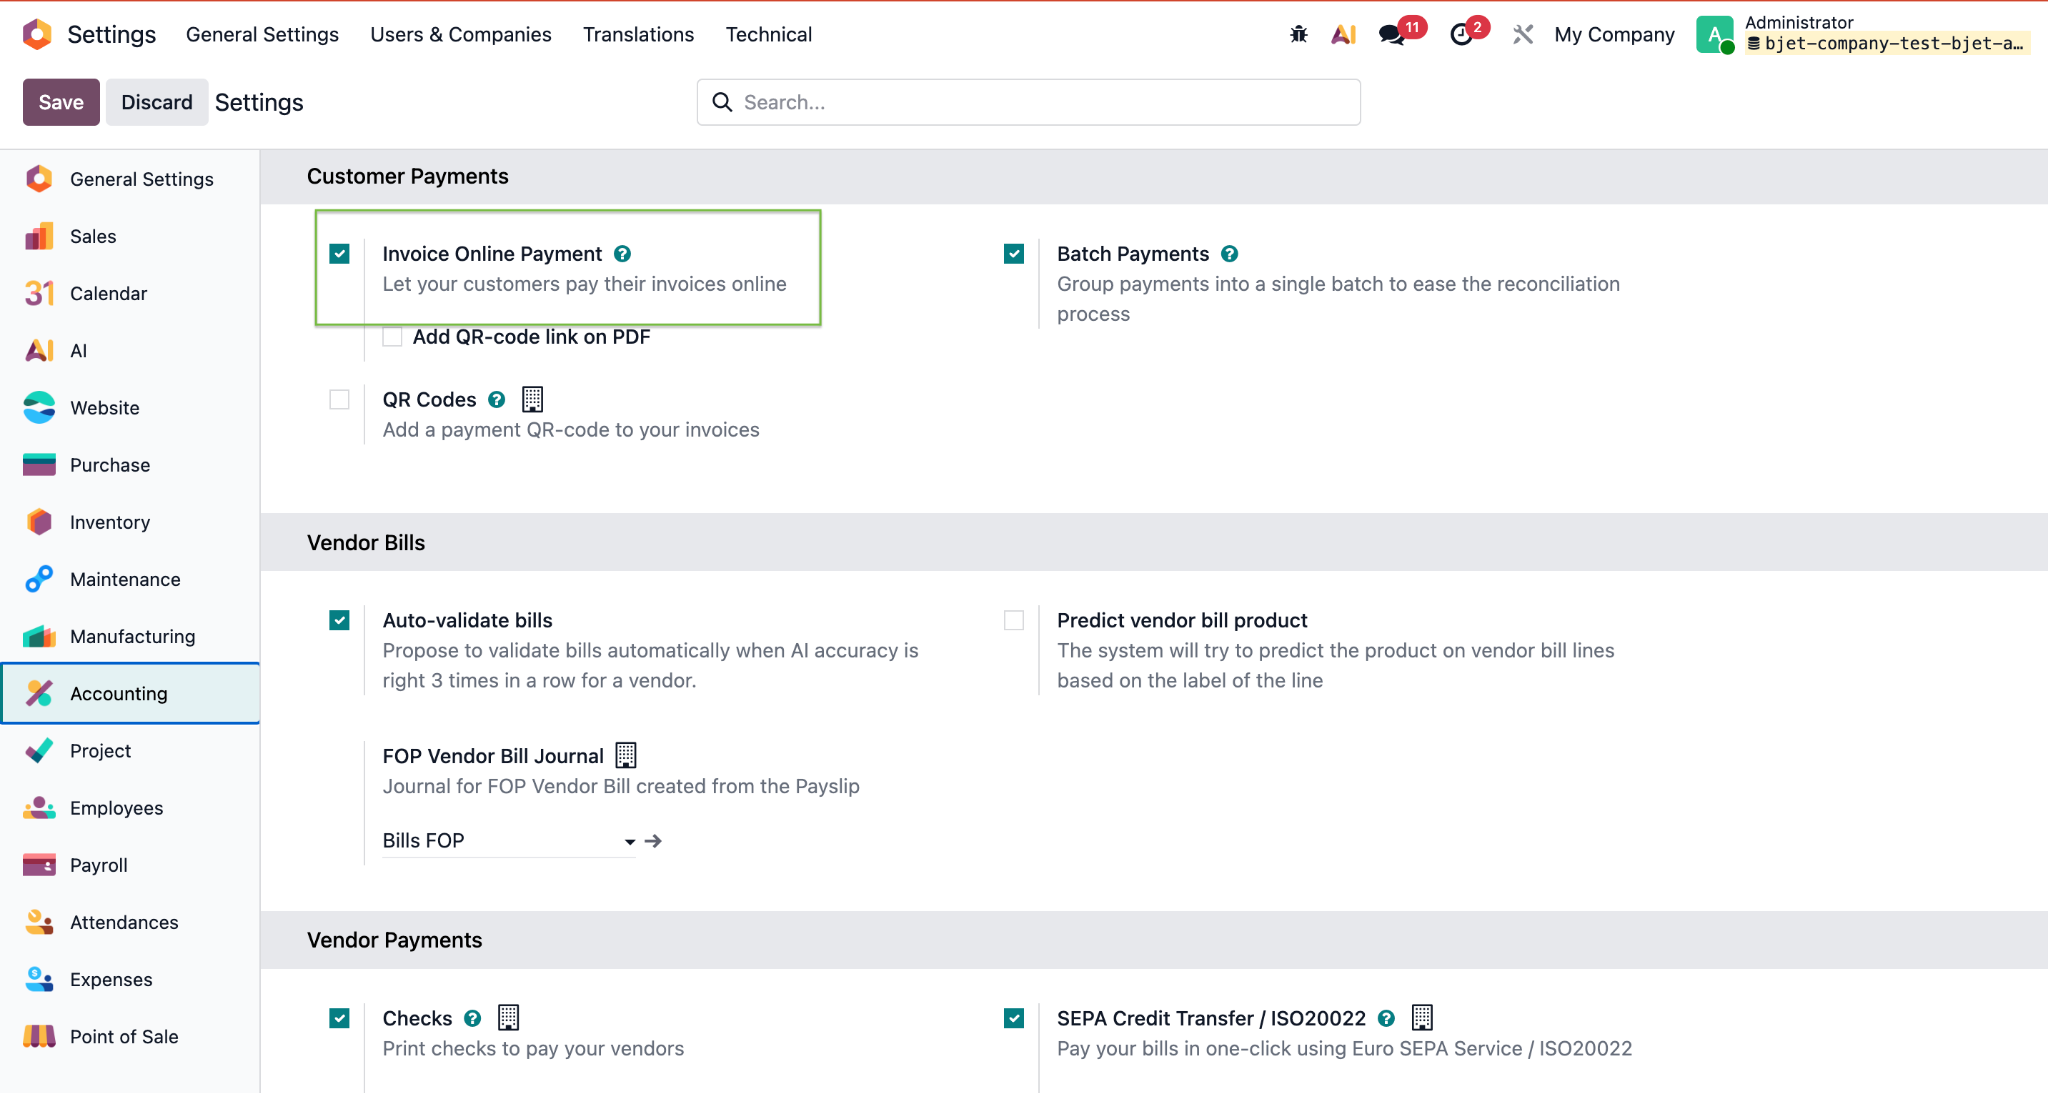2048x1093 pixels.
Task: Click building icon beside SEPA Credit Transfer
Action: click(x=1422, y=1018)
